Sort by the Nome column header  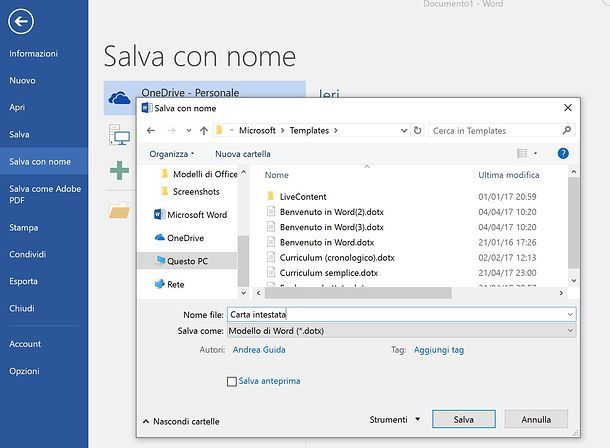(277, 175)
